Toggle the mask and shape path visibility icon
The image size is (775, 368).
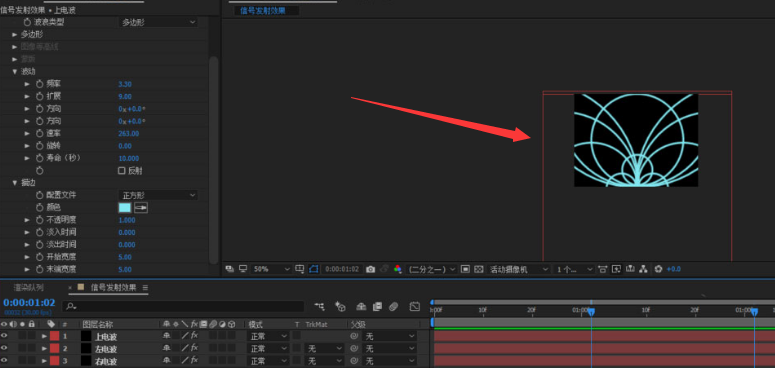314,269
